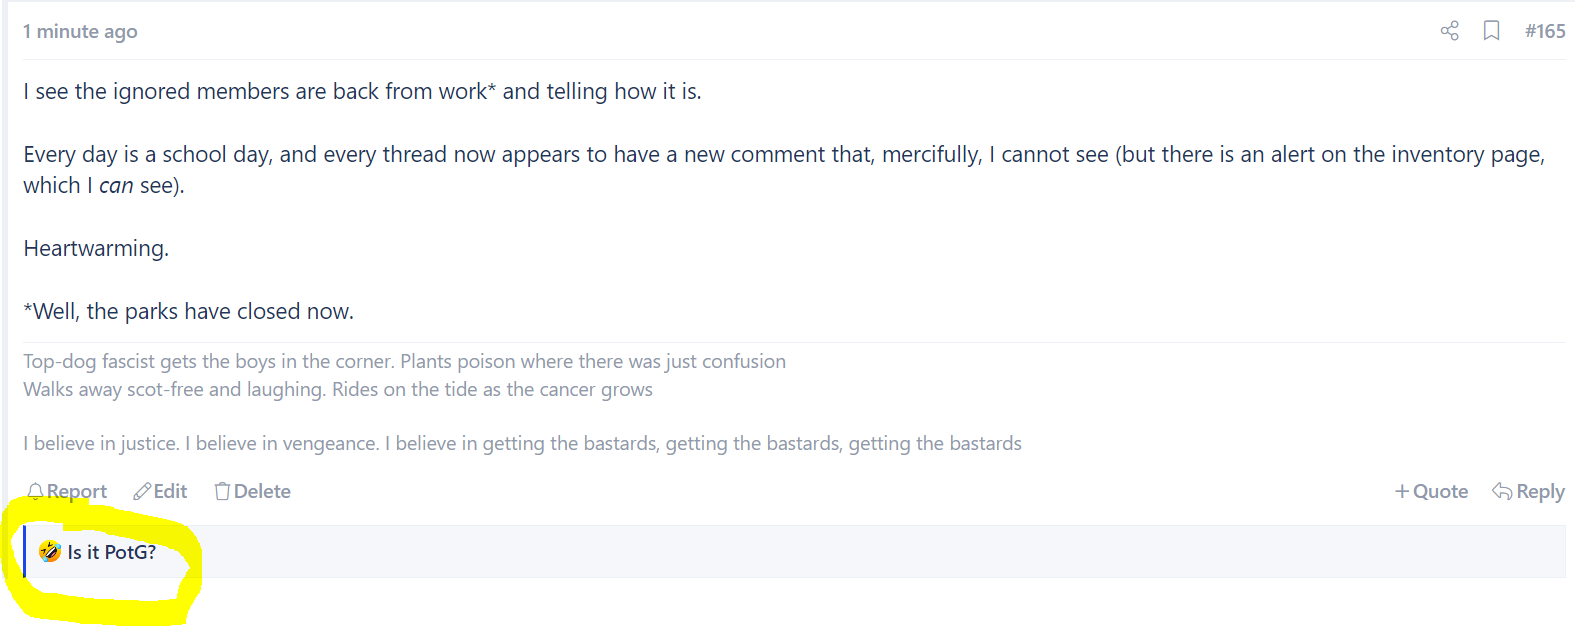The width and height of the screenshot is (1575, 626).
Task: Click the pencil icon beside Edit
Action: pyautogui.click(x=142, y=491)
